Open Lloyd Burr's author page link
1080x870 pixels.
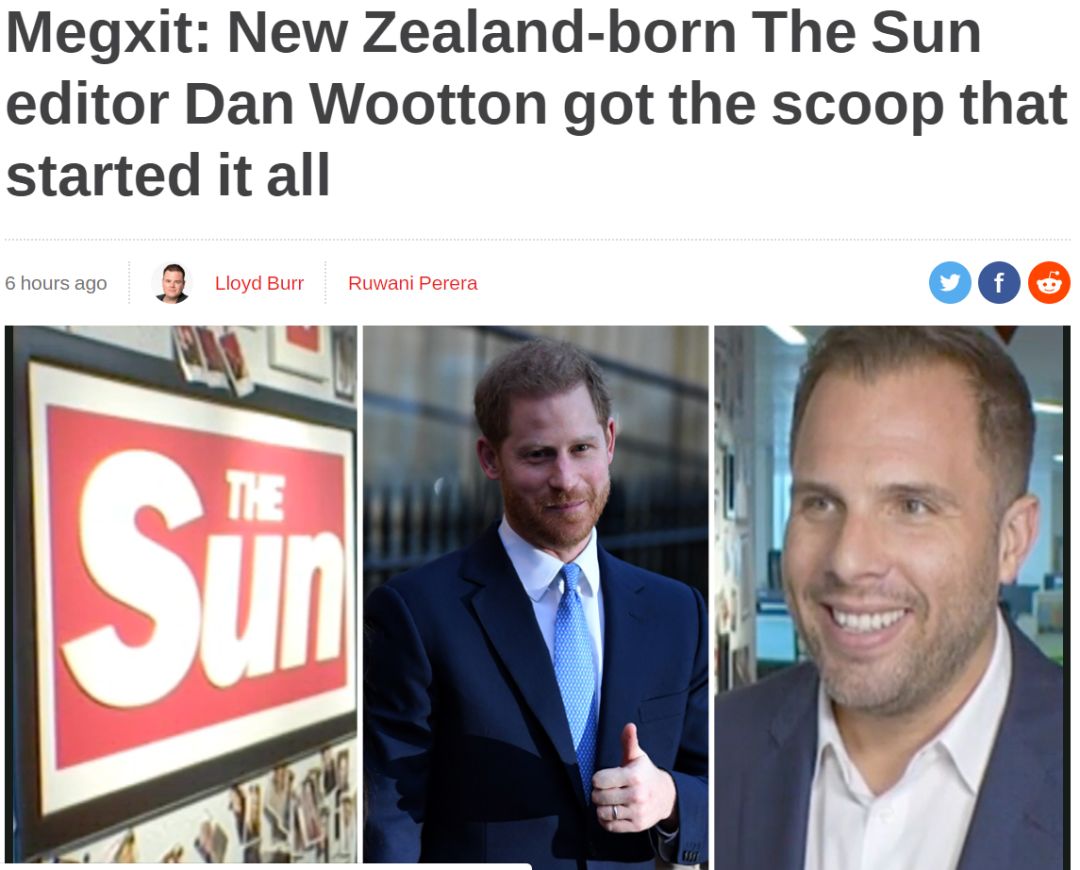pyautogui.click(x=259, y=283)
